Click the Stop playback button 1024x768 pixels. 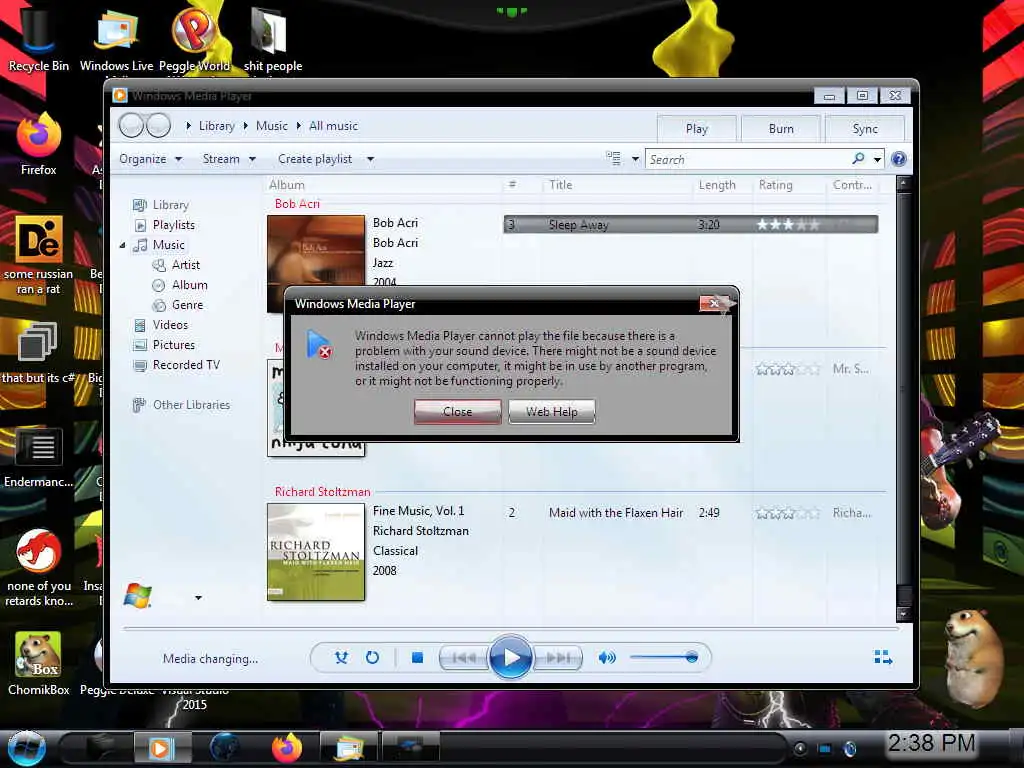[417, 658]
